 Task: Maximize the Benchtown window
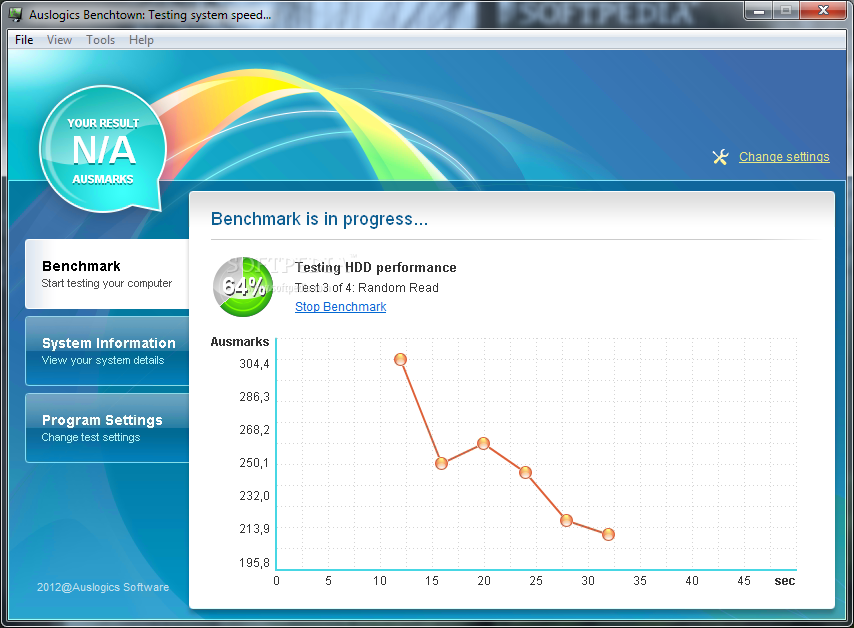pos(786,10)
